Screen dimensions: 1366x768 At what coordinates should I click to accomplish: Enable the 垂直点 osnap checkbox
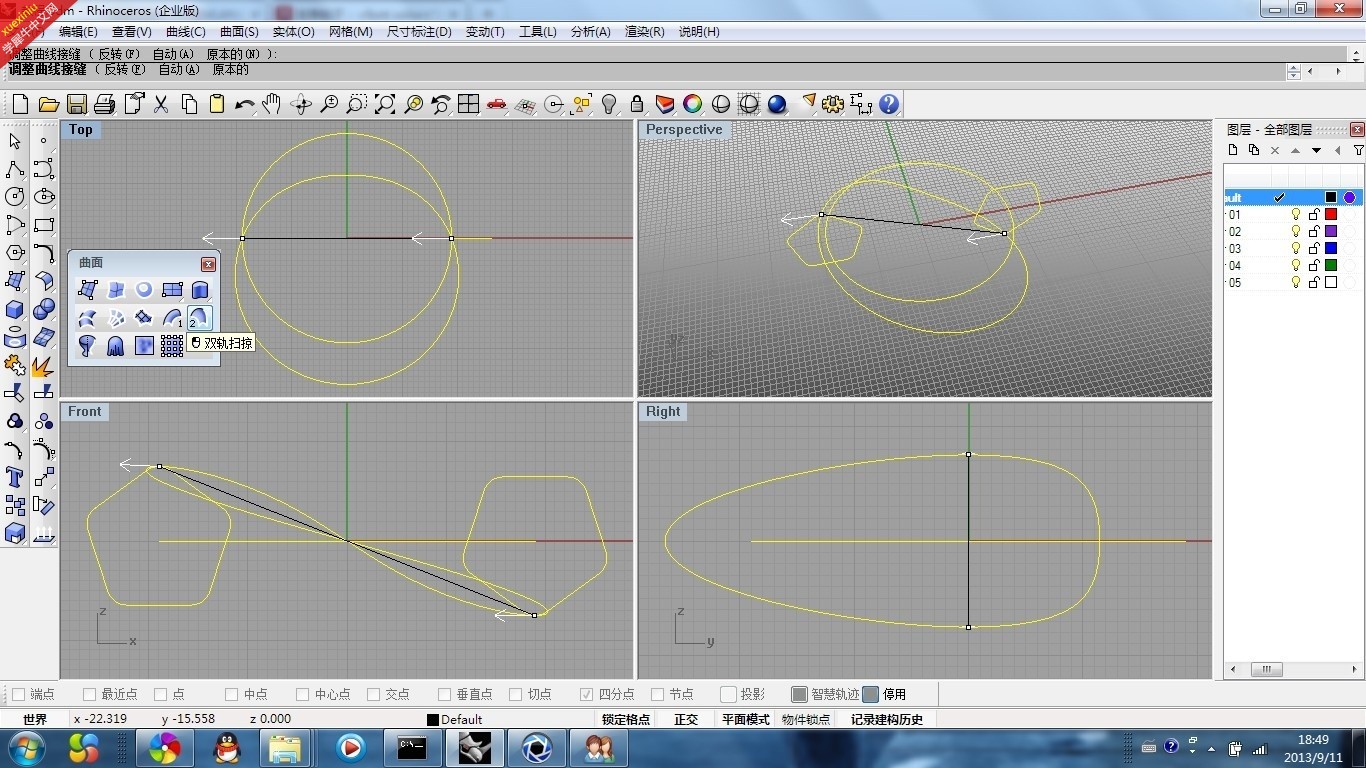[x=444, y=694]
